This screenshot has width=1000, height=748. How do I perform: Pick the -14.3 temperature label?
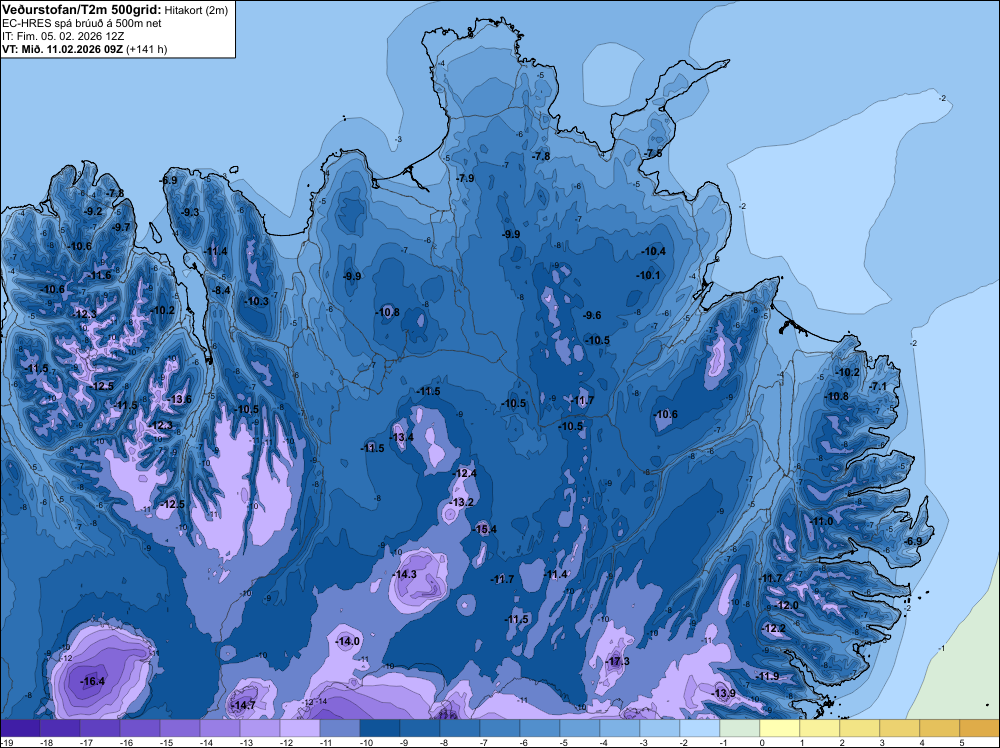click(x=404, y=574)
